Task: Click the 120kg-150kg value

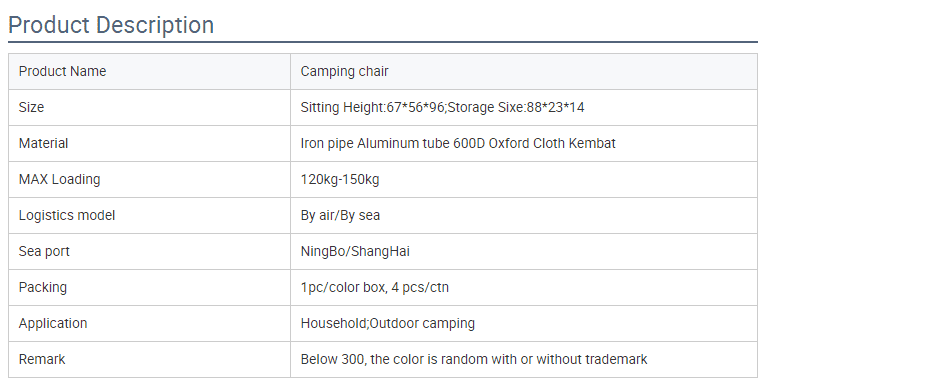Action: (x=340, y=179)
